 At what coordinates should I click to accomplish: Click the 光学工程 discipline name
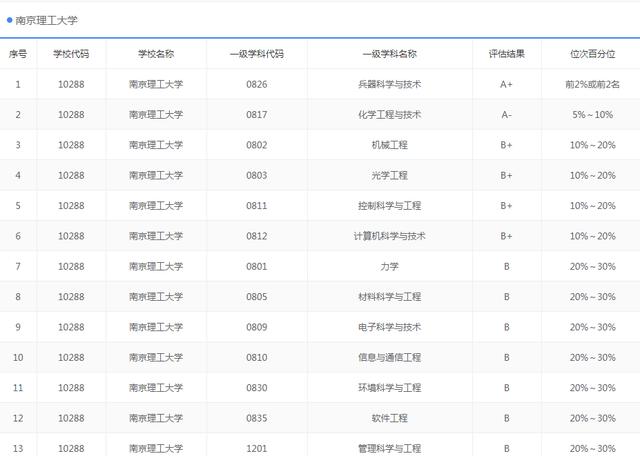click(x=390, y=176)
